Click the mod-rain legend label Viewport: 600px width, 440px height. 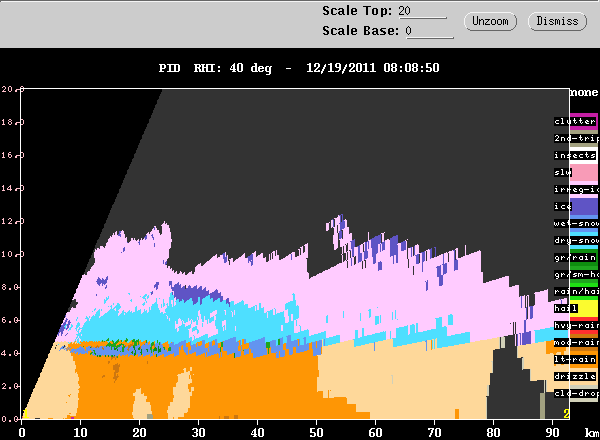[576, 342]
